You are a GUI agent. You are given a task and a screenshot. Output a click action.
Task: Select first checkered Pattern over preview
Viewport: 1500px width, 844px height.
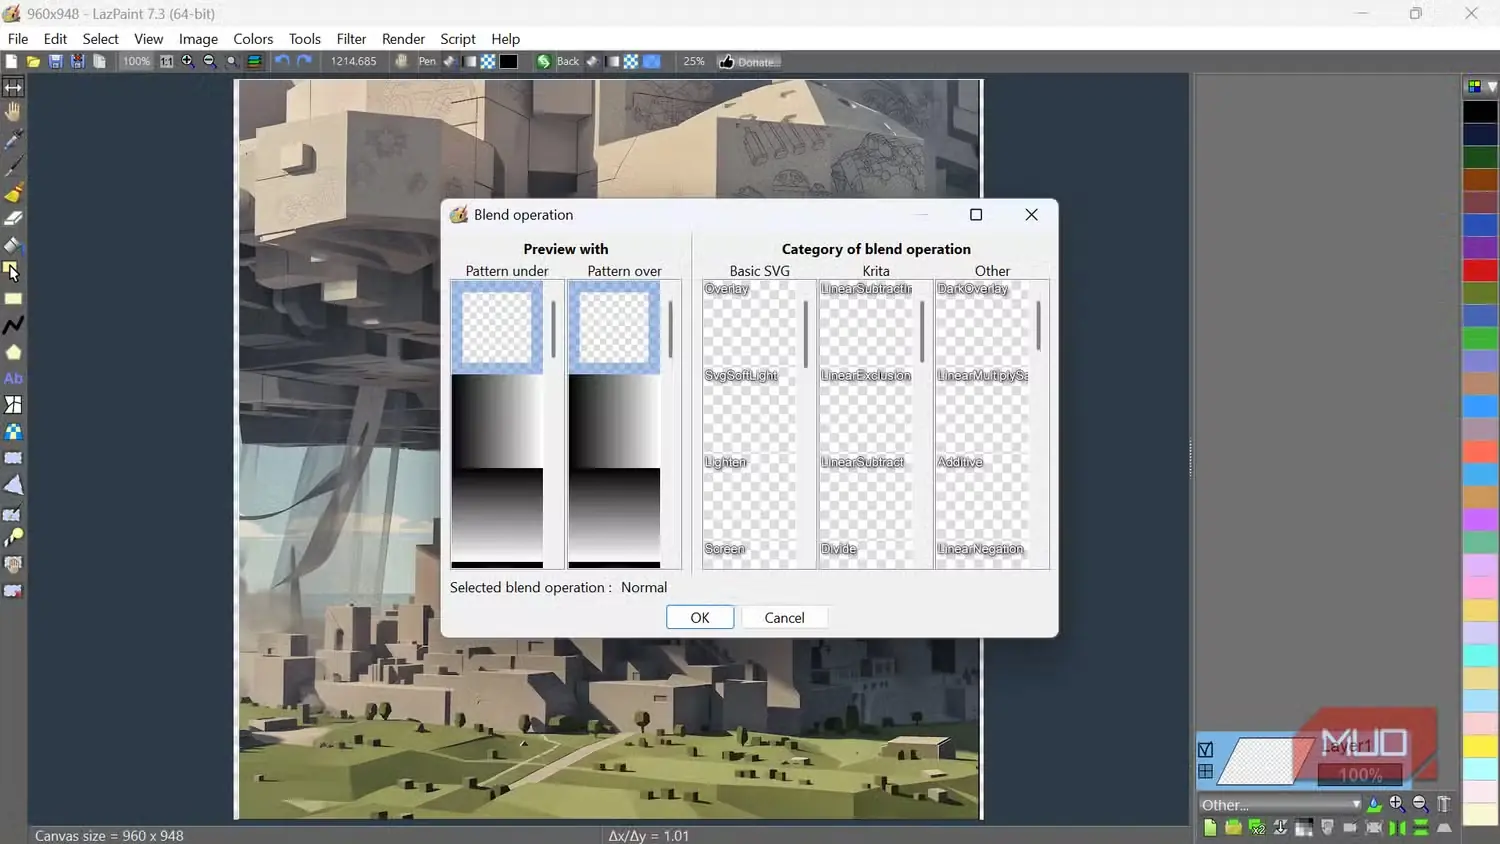614,327
